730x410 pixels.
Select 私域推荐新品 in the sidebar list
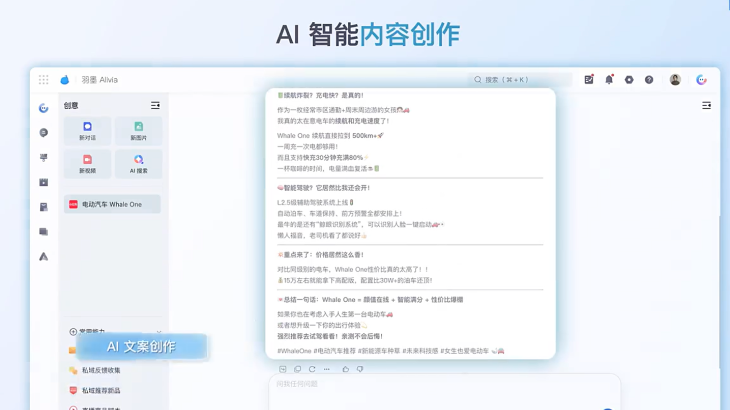[101, 390]
